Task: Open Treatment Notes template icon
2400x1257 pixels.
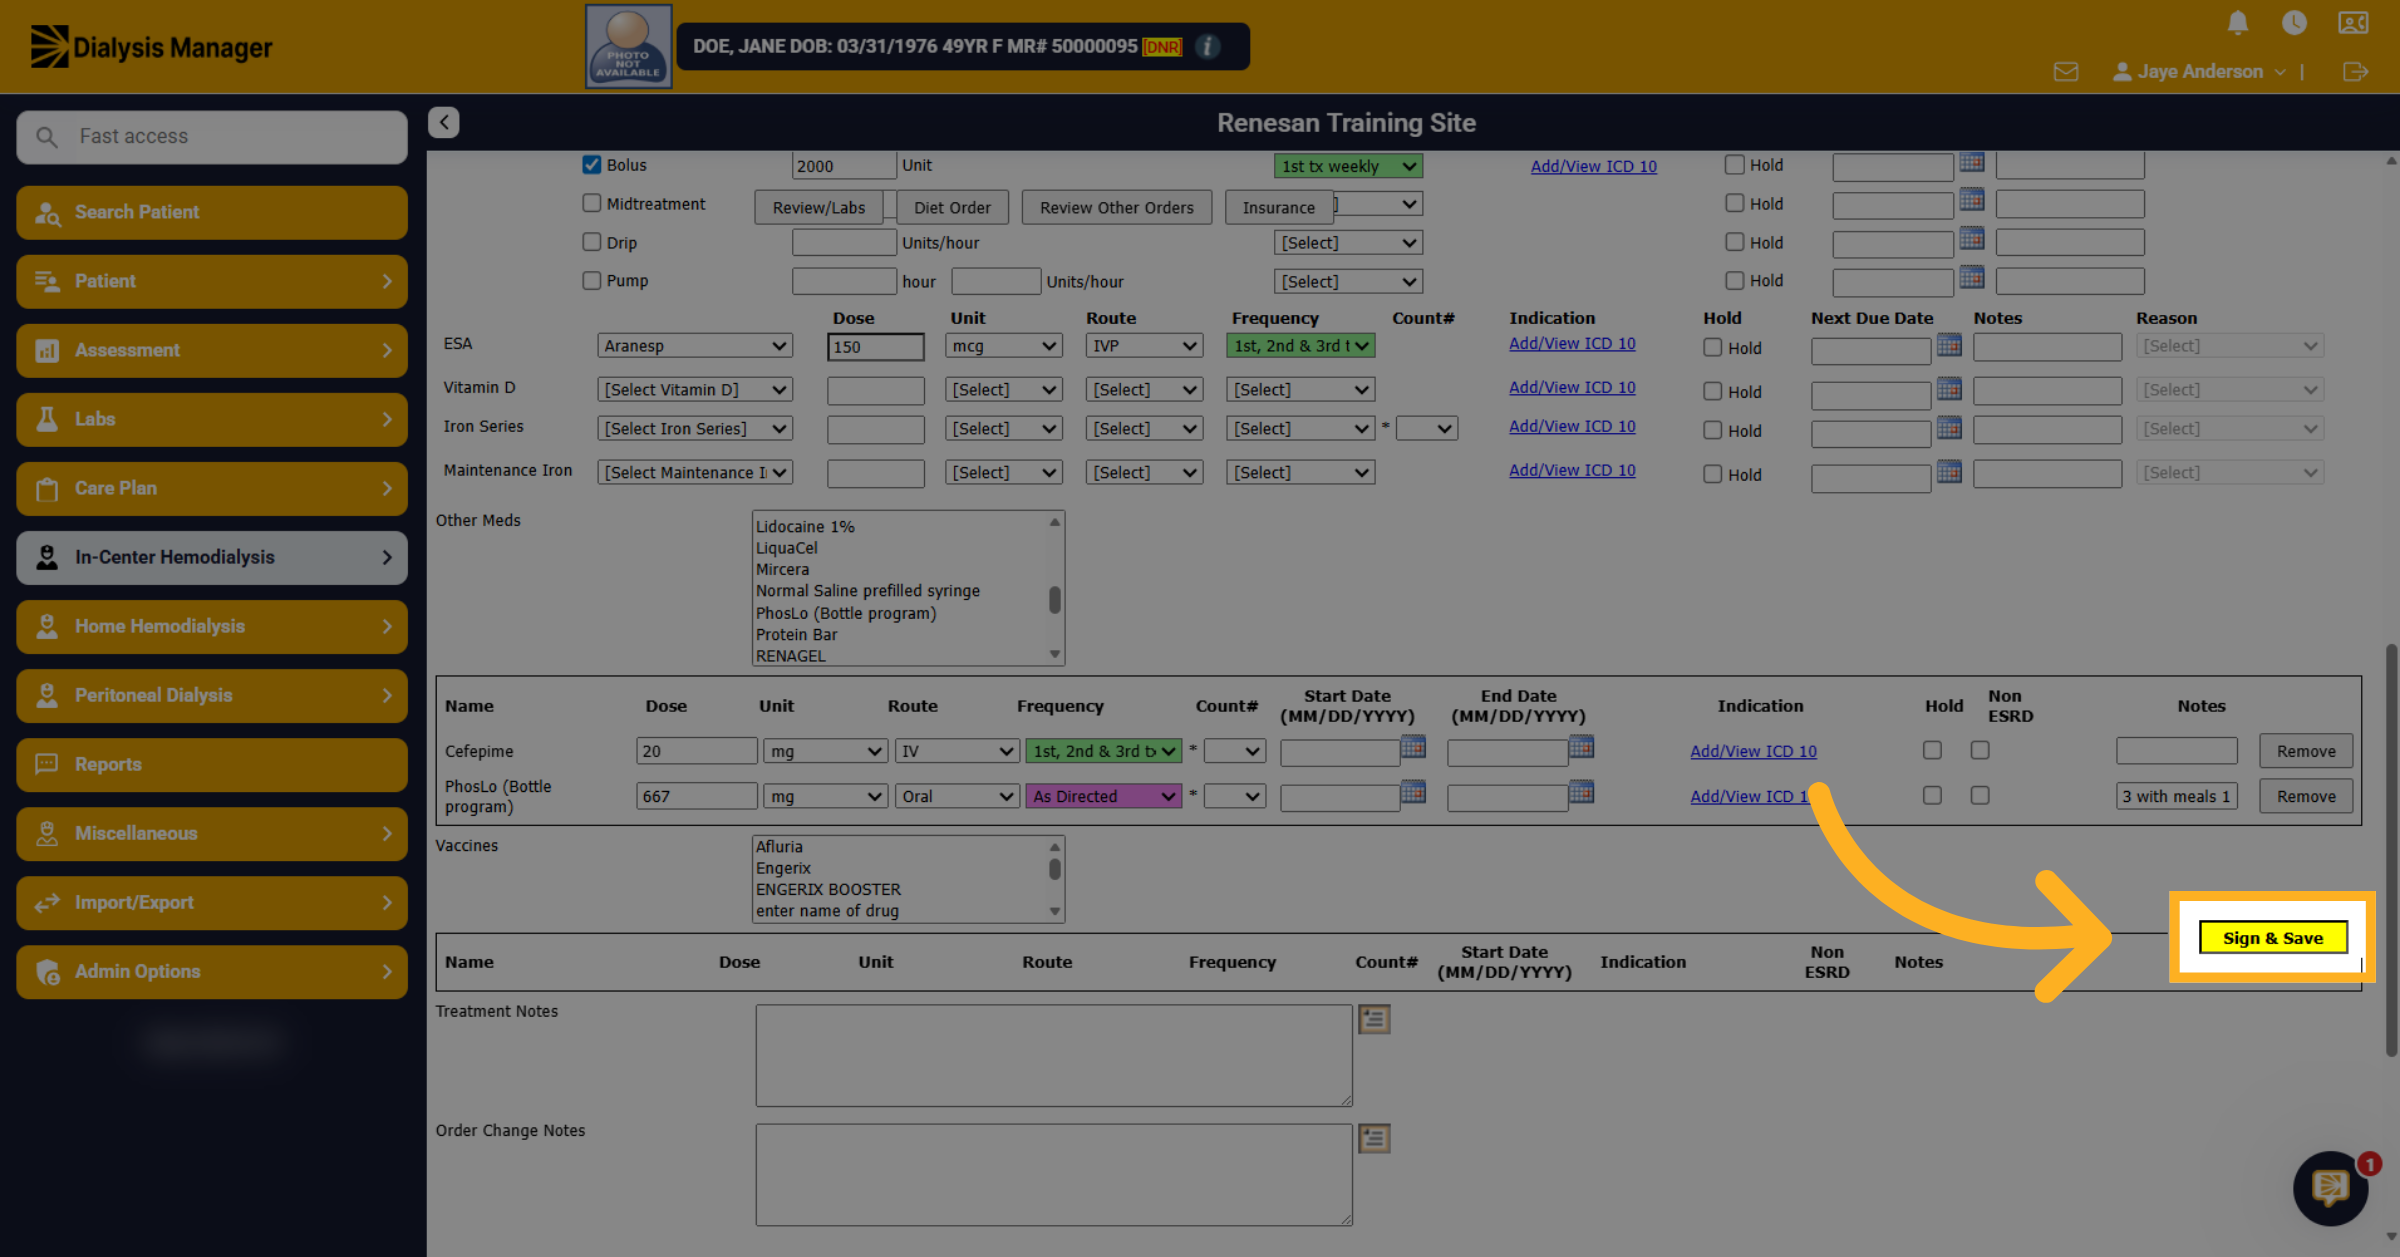Action: [x=1374, y=1019]
